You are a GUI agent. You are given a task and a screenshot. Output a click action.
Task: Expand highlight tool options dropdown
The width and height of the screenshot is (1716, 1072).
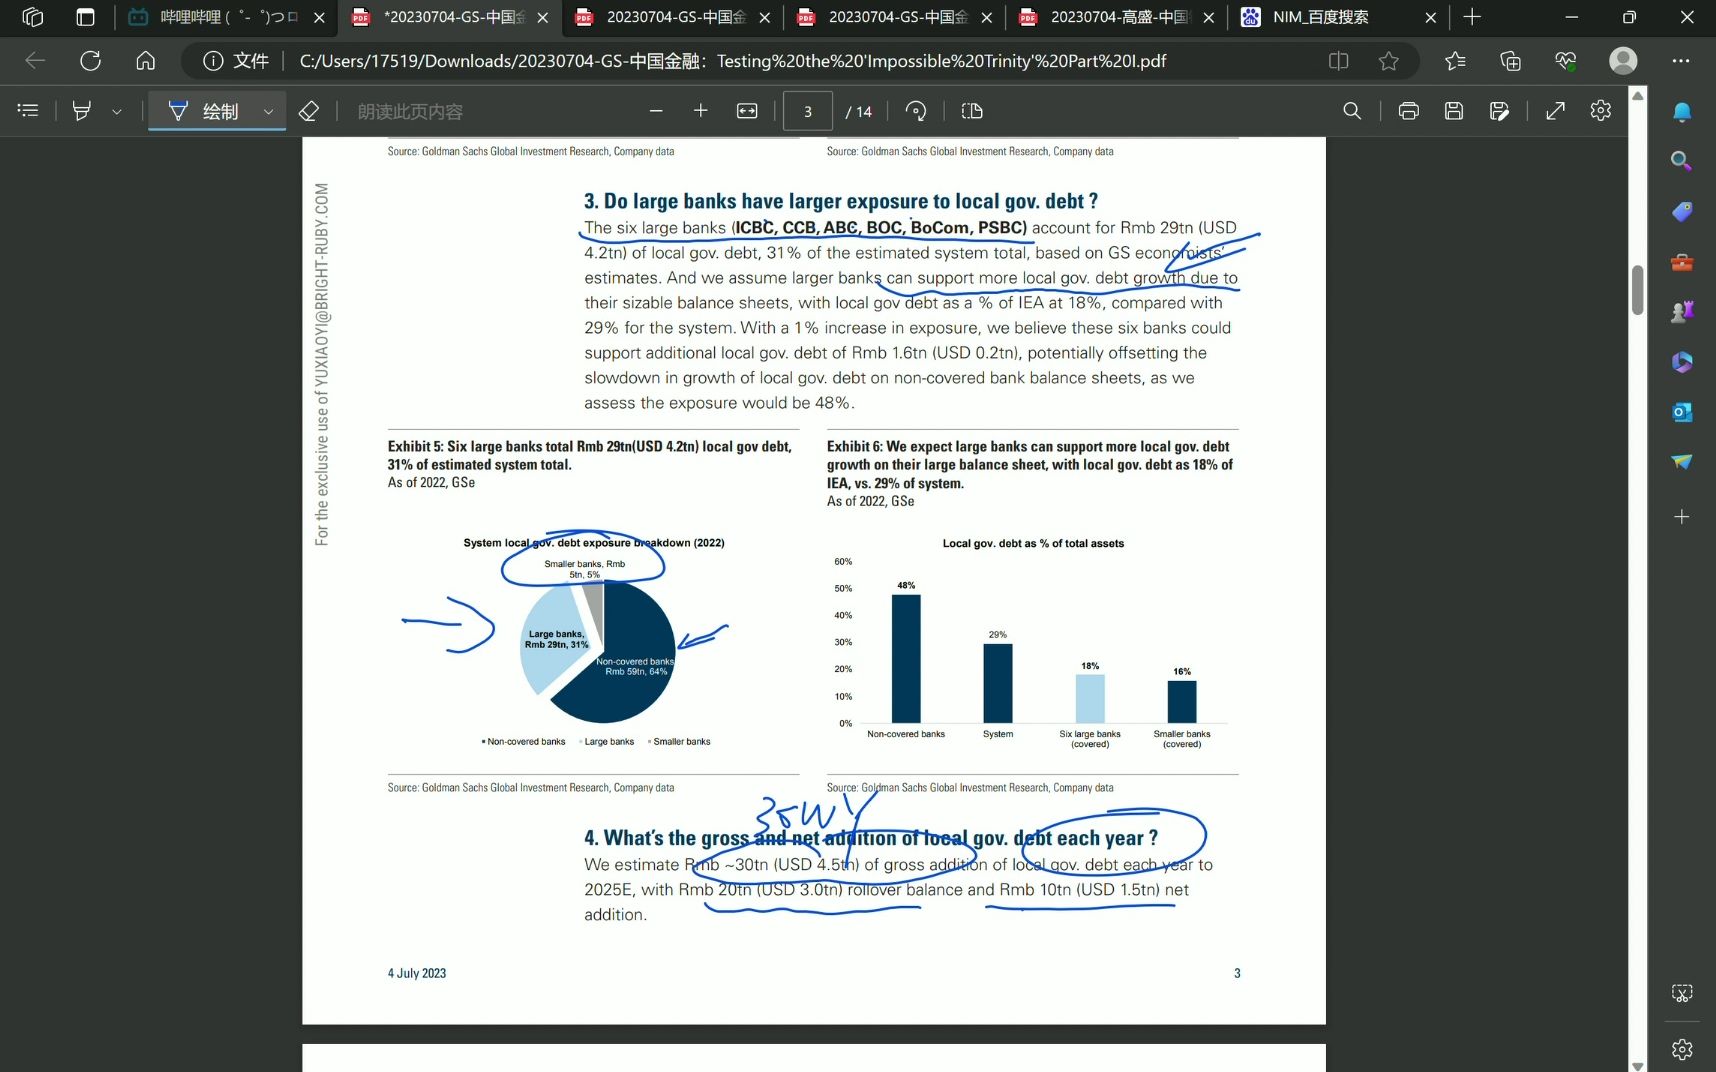(x=117, y=111)
